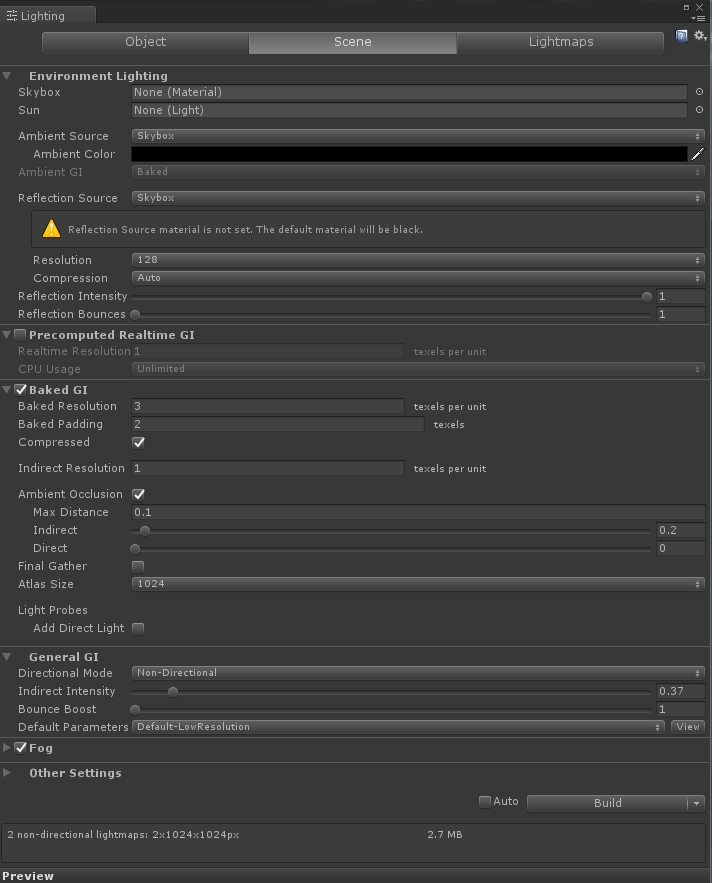This screenshot has width=712, height=883.
Task: Click the Build options dropdown arrow
Action: point(696,803)
